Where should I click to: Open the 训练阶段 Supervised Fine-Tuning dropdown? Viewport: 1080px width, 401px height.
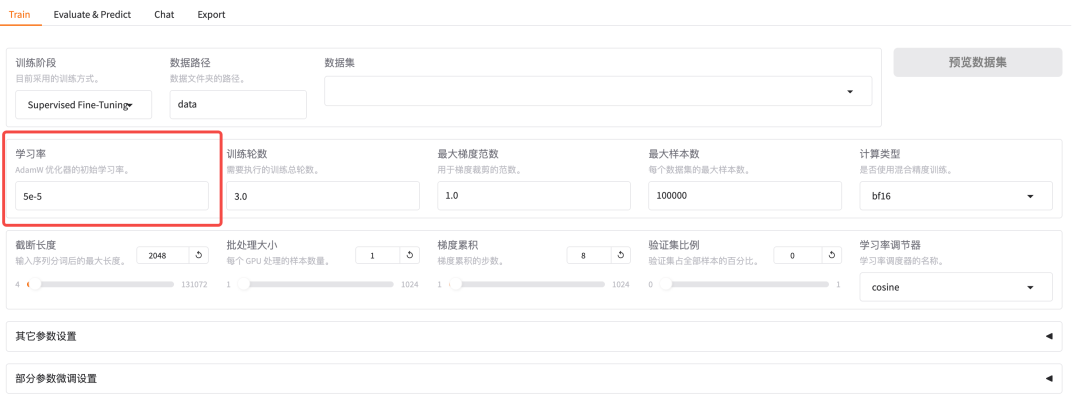[x=83, y=105]
